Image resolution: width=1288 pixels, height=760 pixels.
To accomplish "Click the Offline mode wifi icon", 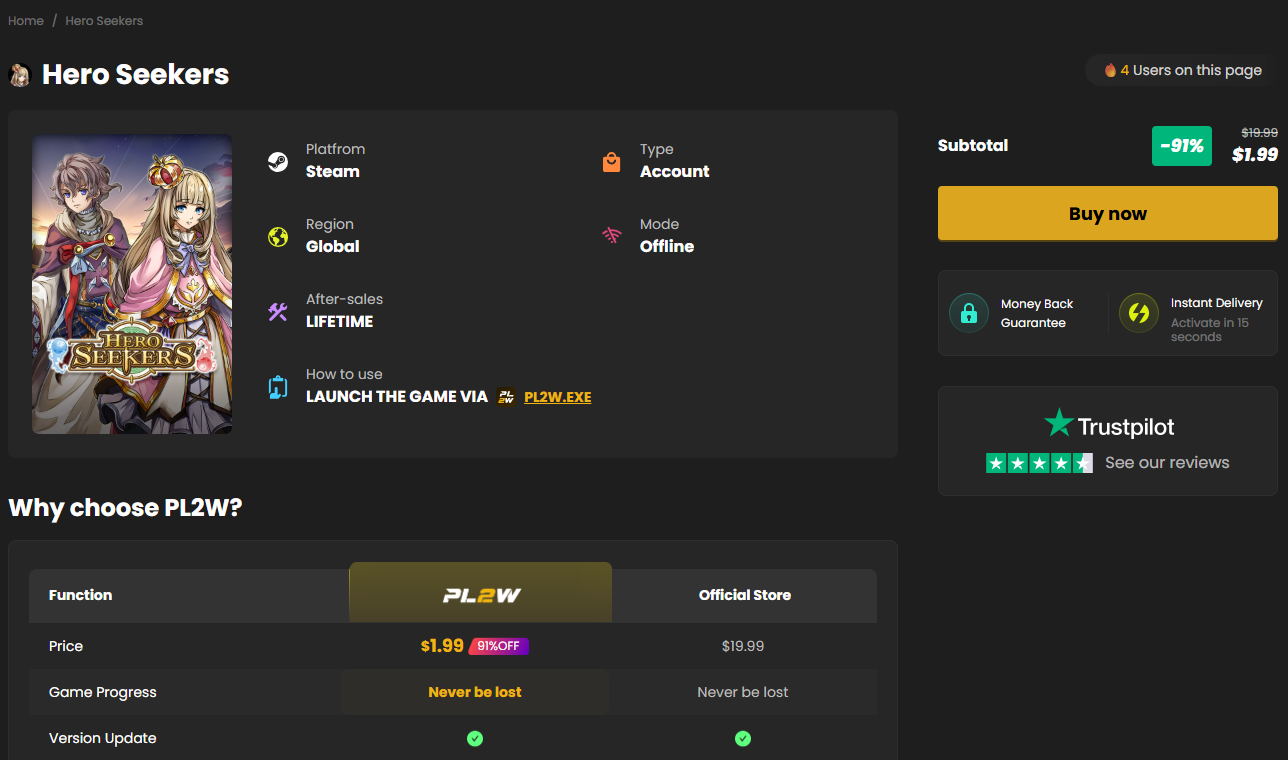I will pyautogui.click(x=612, y=236).
